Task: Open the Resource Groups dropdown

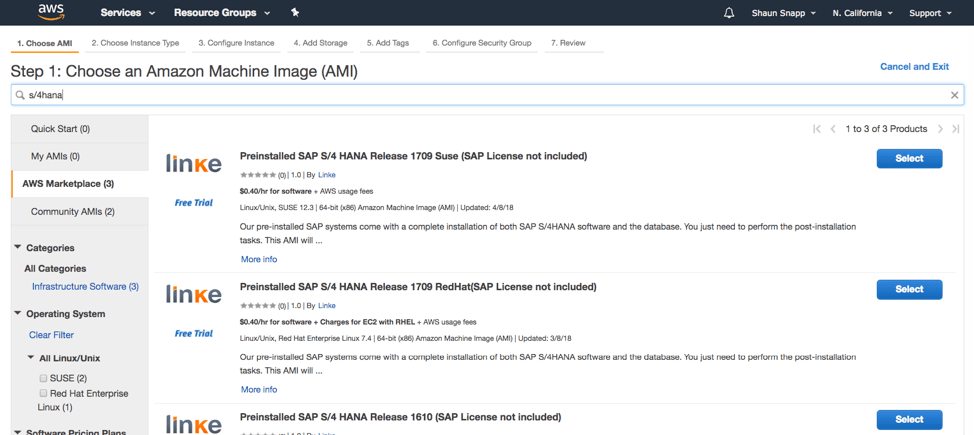Action: [222, 12]
